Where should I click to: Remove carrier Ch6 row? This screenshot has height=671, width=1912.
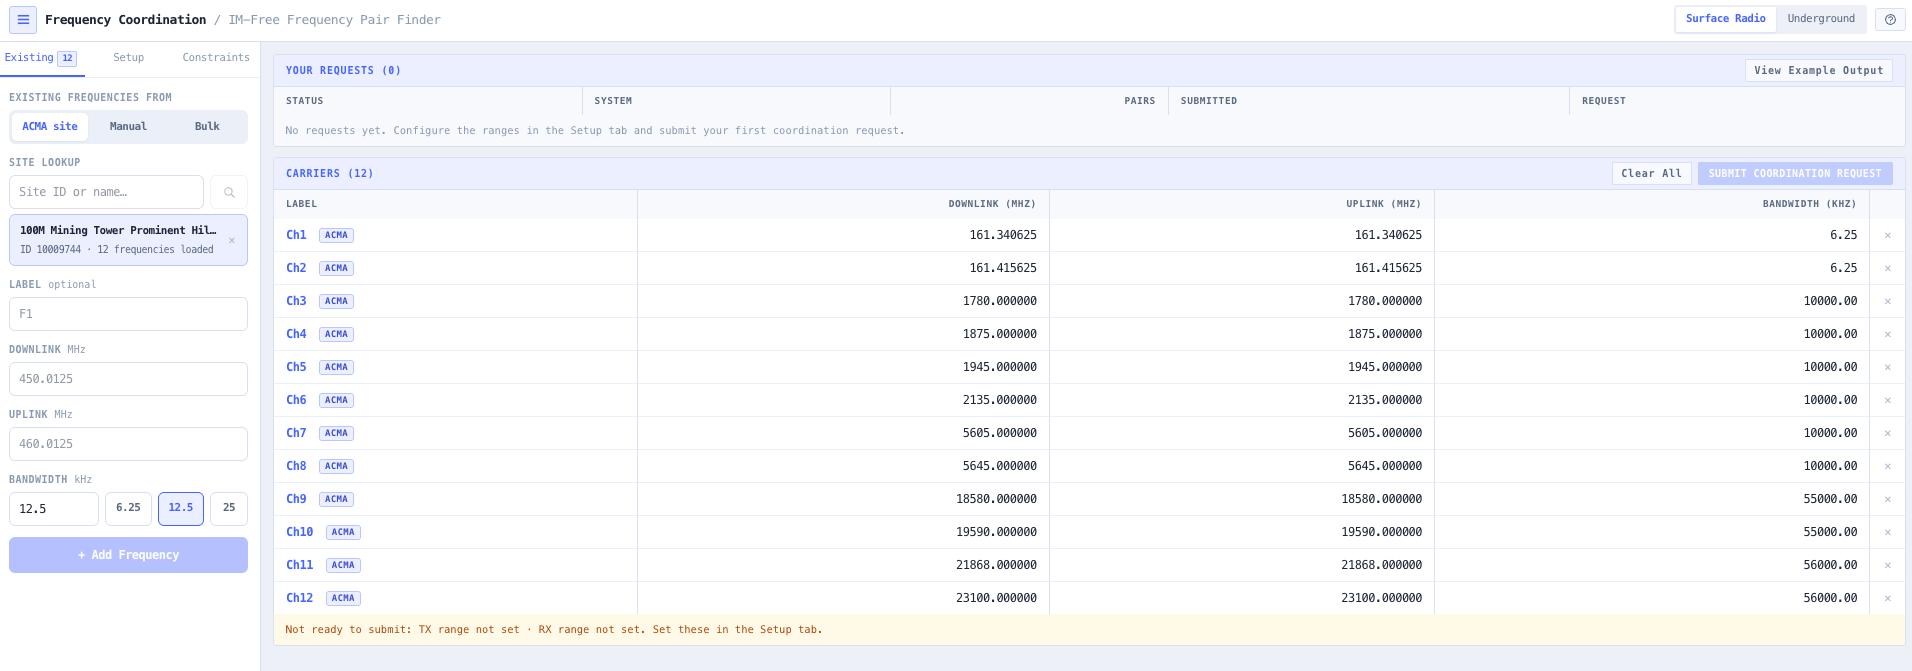[x=1888, y=400]
